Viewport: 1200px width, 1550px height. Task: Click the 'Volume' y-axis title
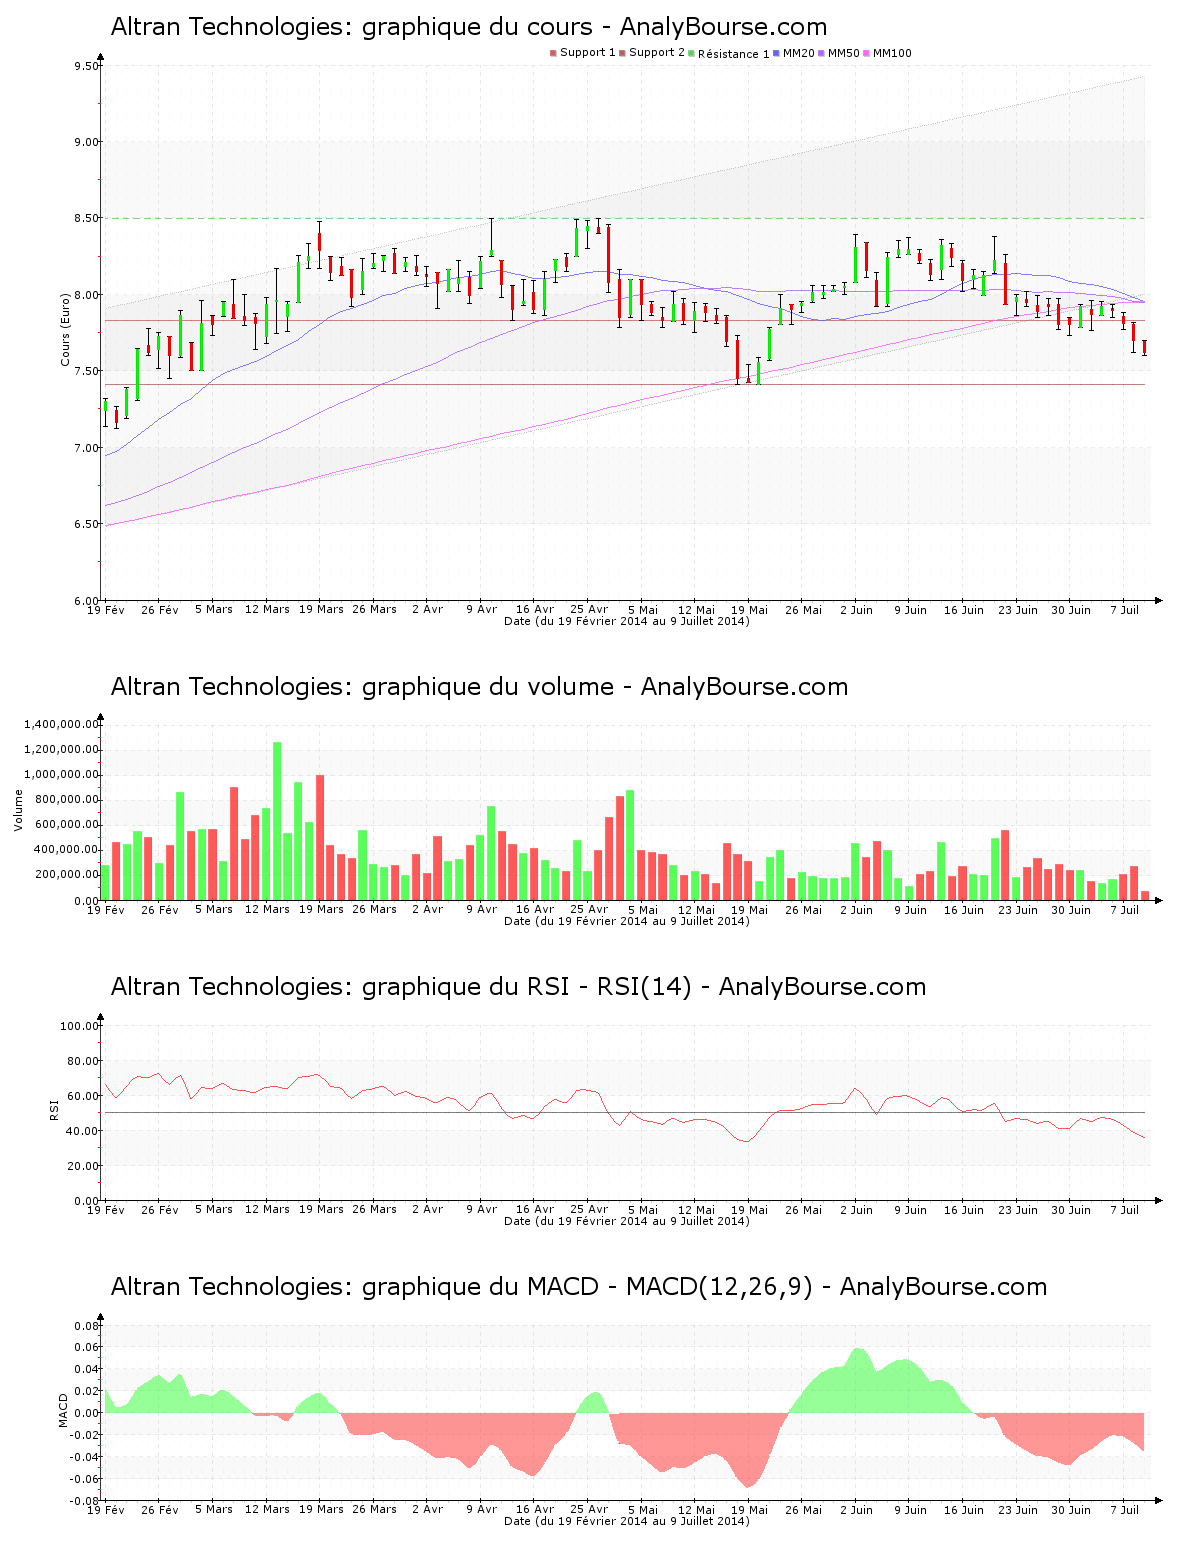18,810
